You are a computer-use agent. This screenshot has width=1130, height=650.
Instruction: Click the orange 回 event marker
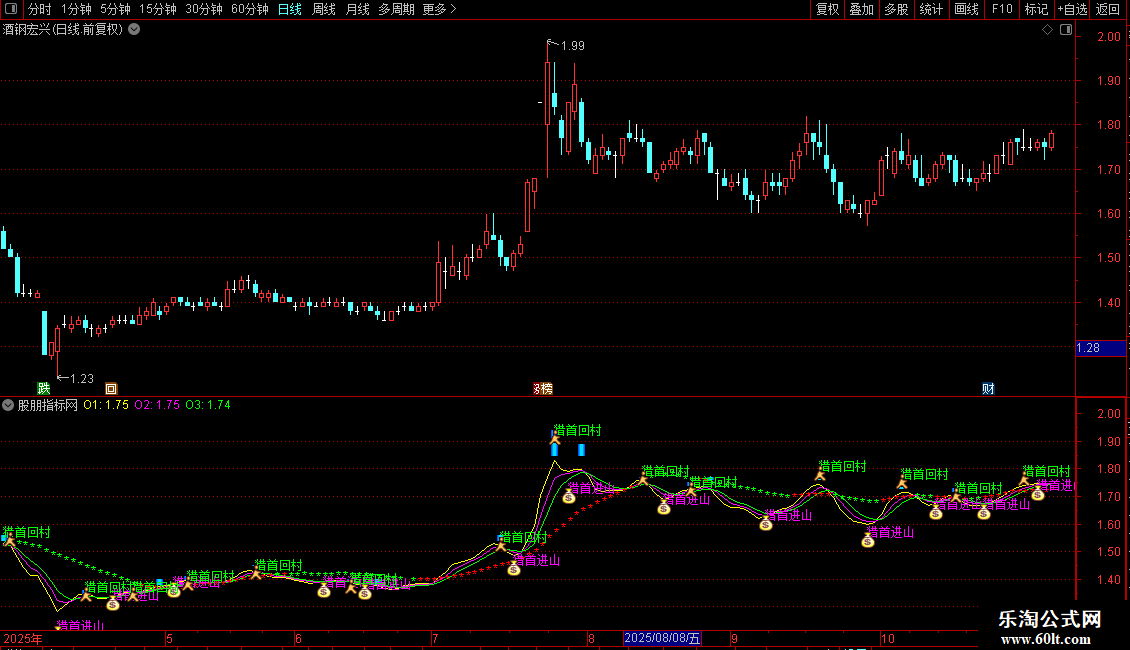pos(110,388)
